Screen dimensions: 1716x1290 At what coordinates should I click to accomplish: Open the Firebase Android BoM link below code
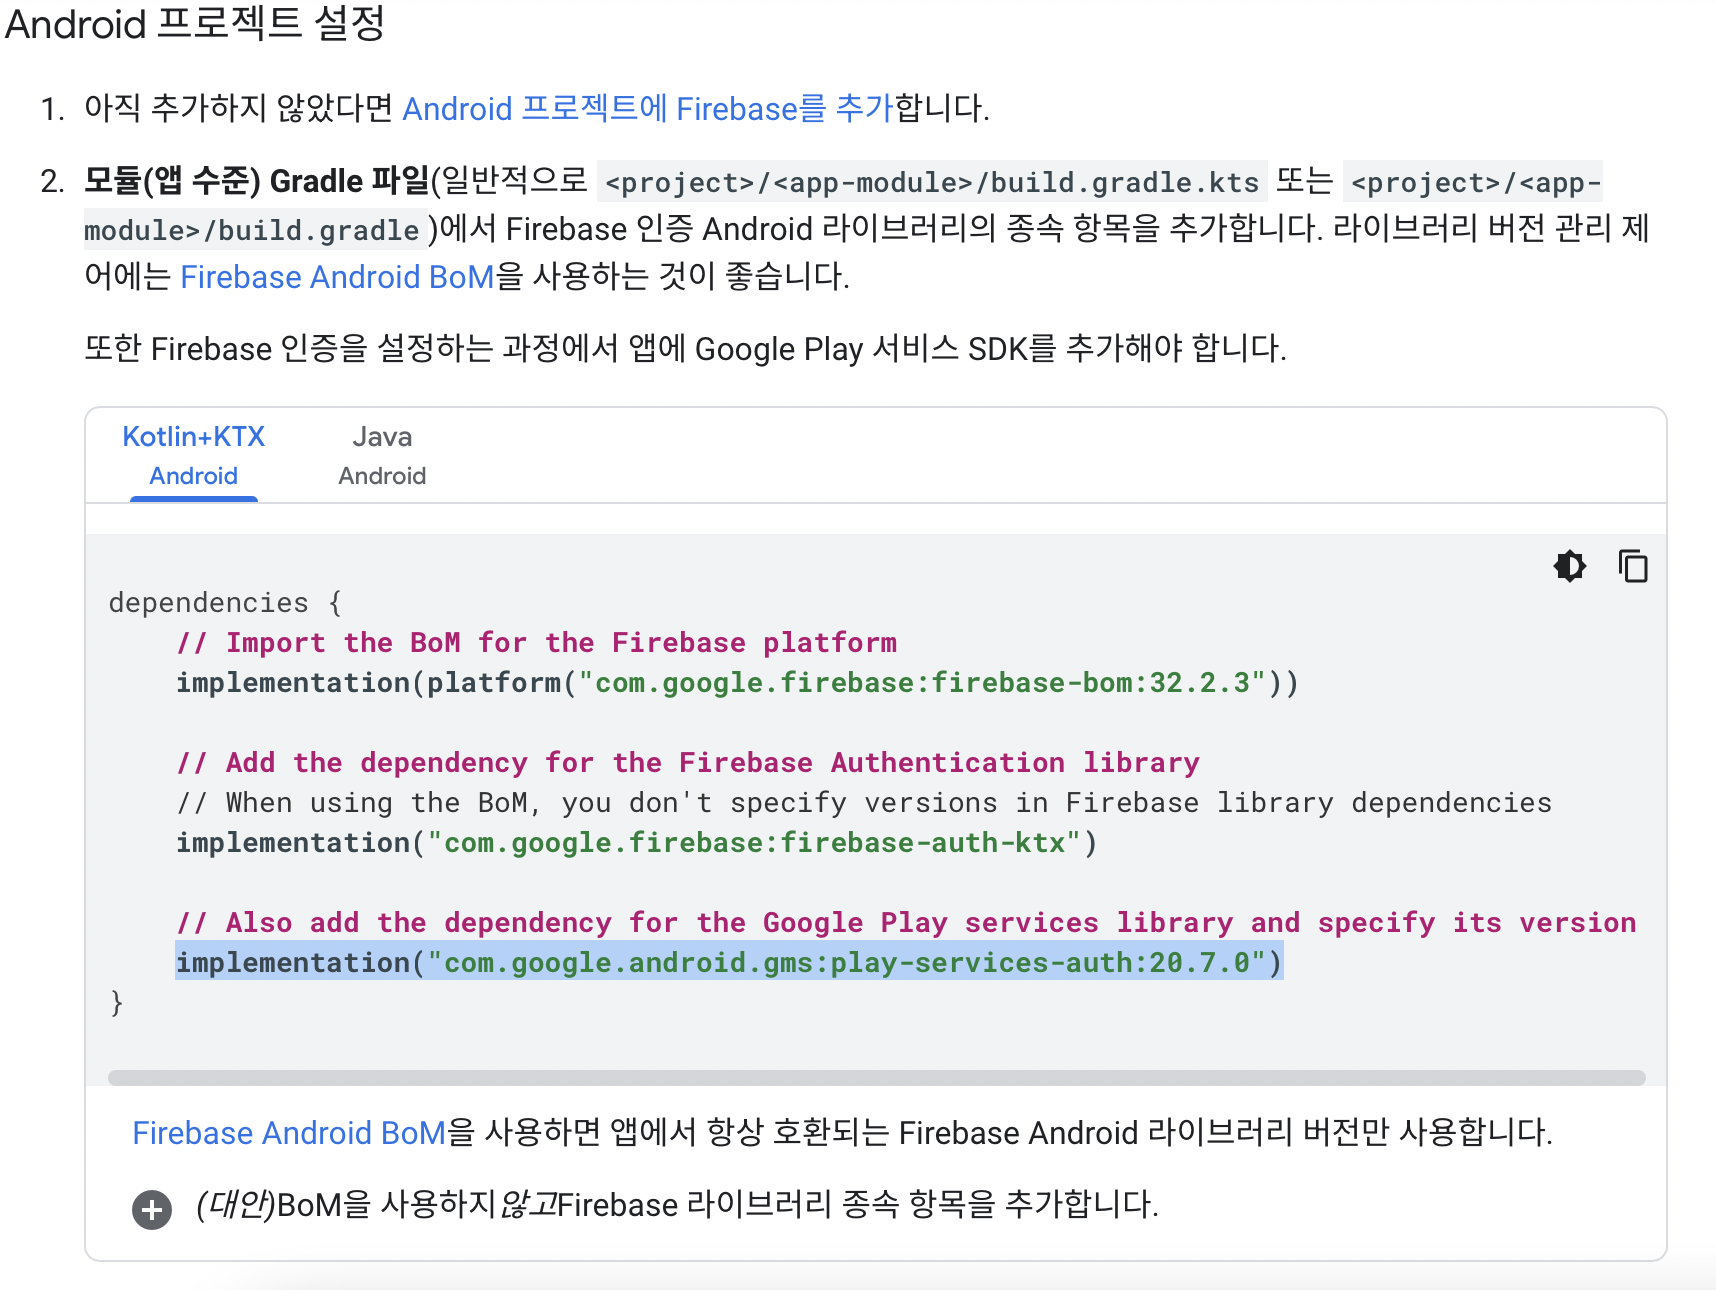click(289, 1133)
